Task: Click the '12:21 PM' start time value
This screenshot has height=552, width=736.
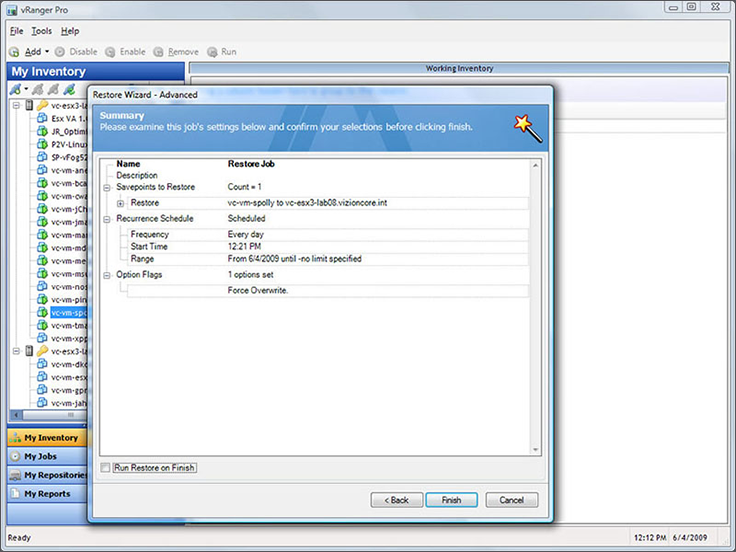Action: (x=244, y=246)
